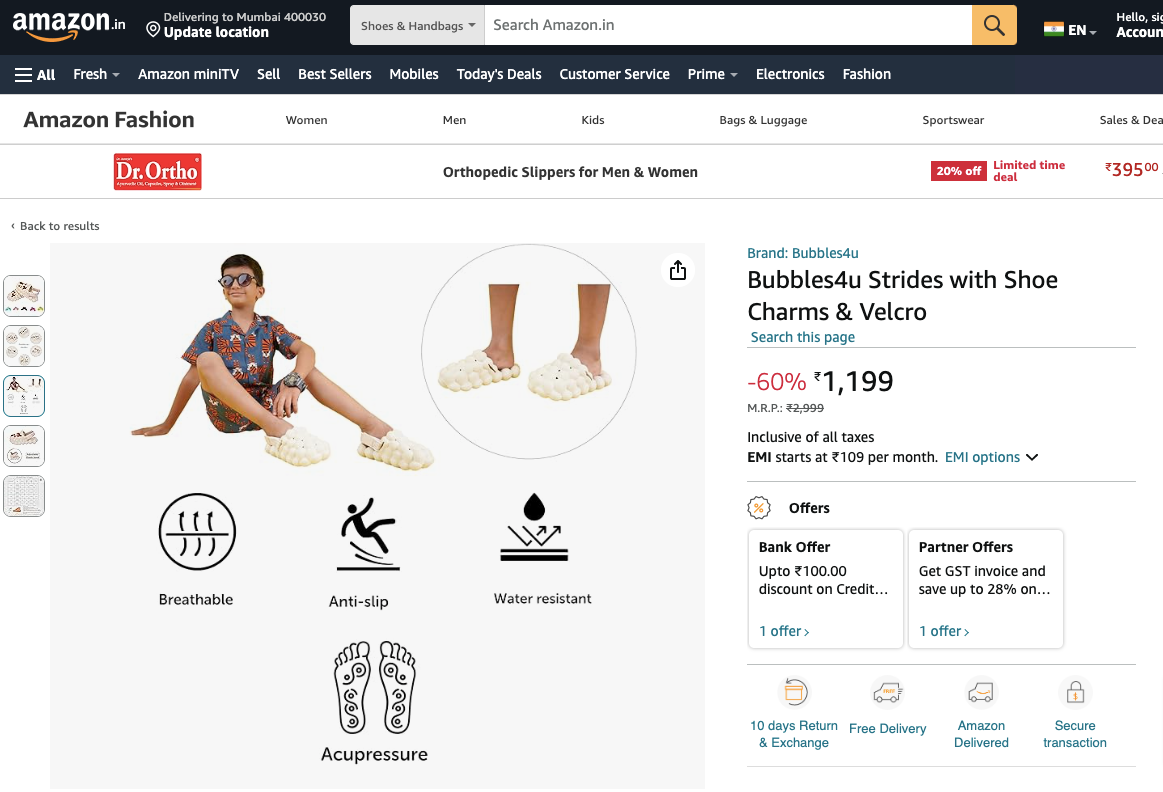
Task: Click the Update location pin icon
Action: click(153, 30)
